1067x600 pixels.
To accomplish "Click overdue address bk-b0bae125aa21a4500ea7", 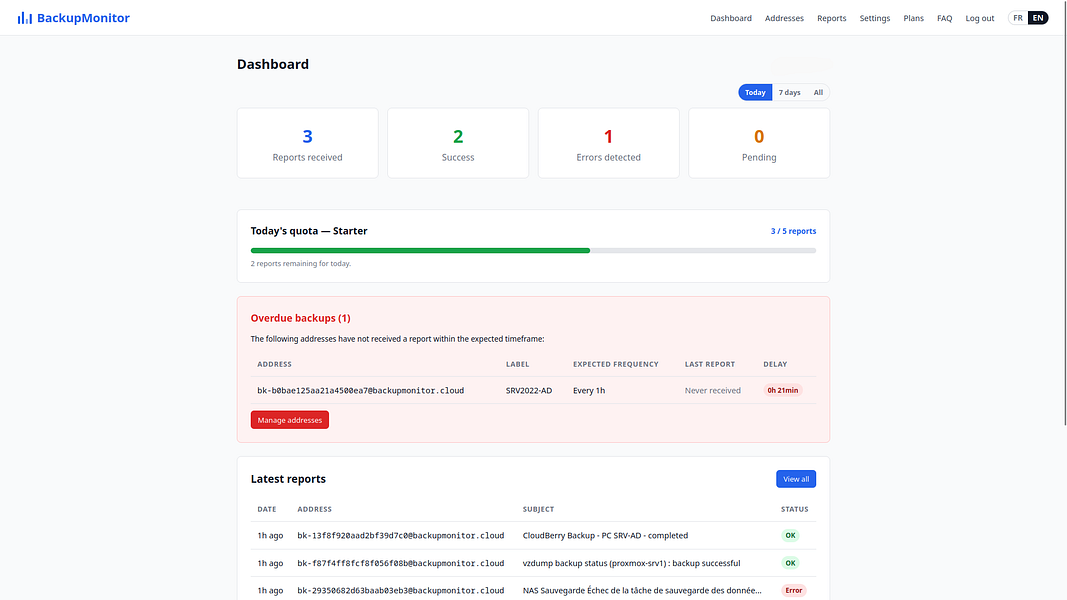I will click(x=361, y=390).
